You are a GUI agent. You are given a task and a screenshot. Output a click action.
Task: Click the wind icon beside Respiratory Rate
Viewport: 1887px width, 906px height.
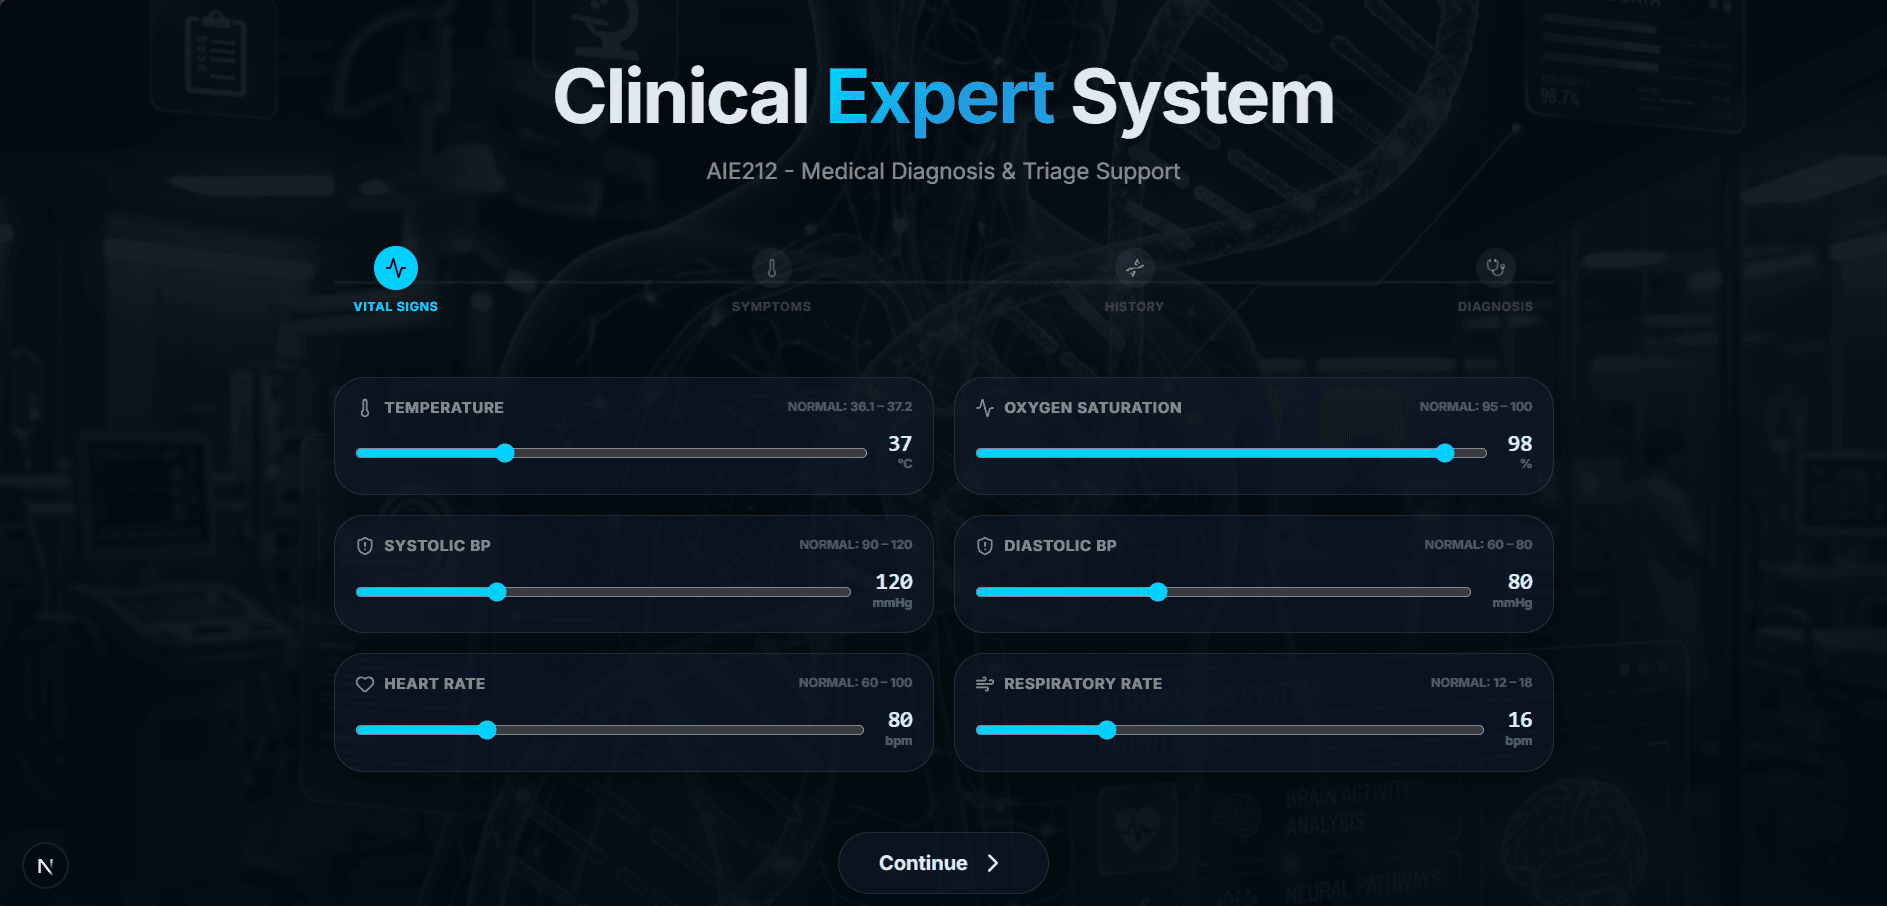point(985,684)
